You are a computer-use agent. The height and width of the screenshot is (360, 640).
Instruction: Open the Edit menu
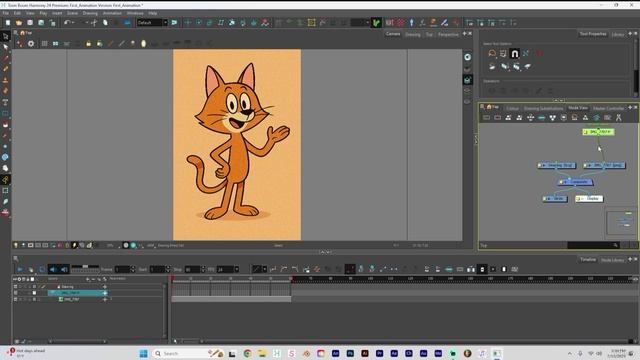[x=17, y=13]
